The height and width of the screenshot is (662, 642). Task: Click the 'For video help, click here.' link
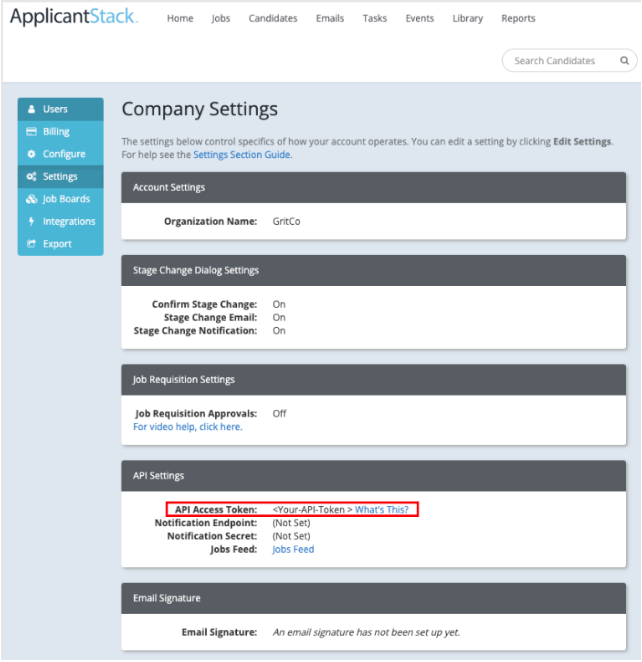[188, 427]
